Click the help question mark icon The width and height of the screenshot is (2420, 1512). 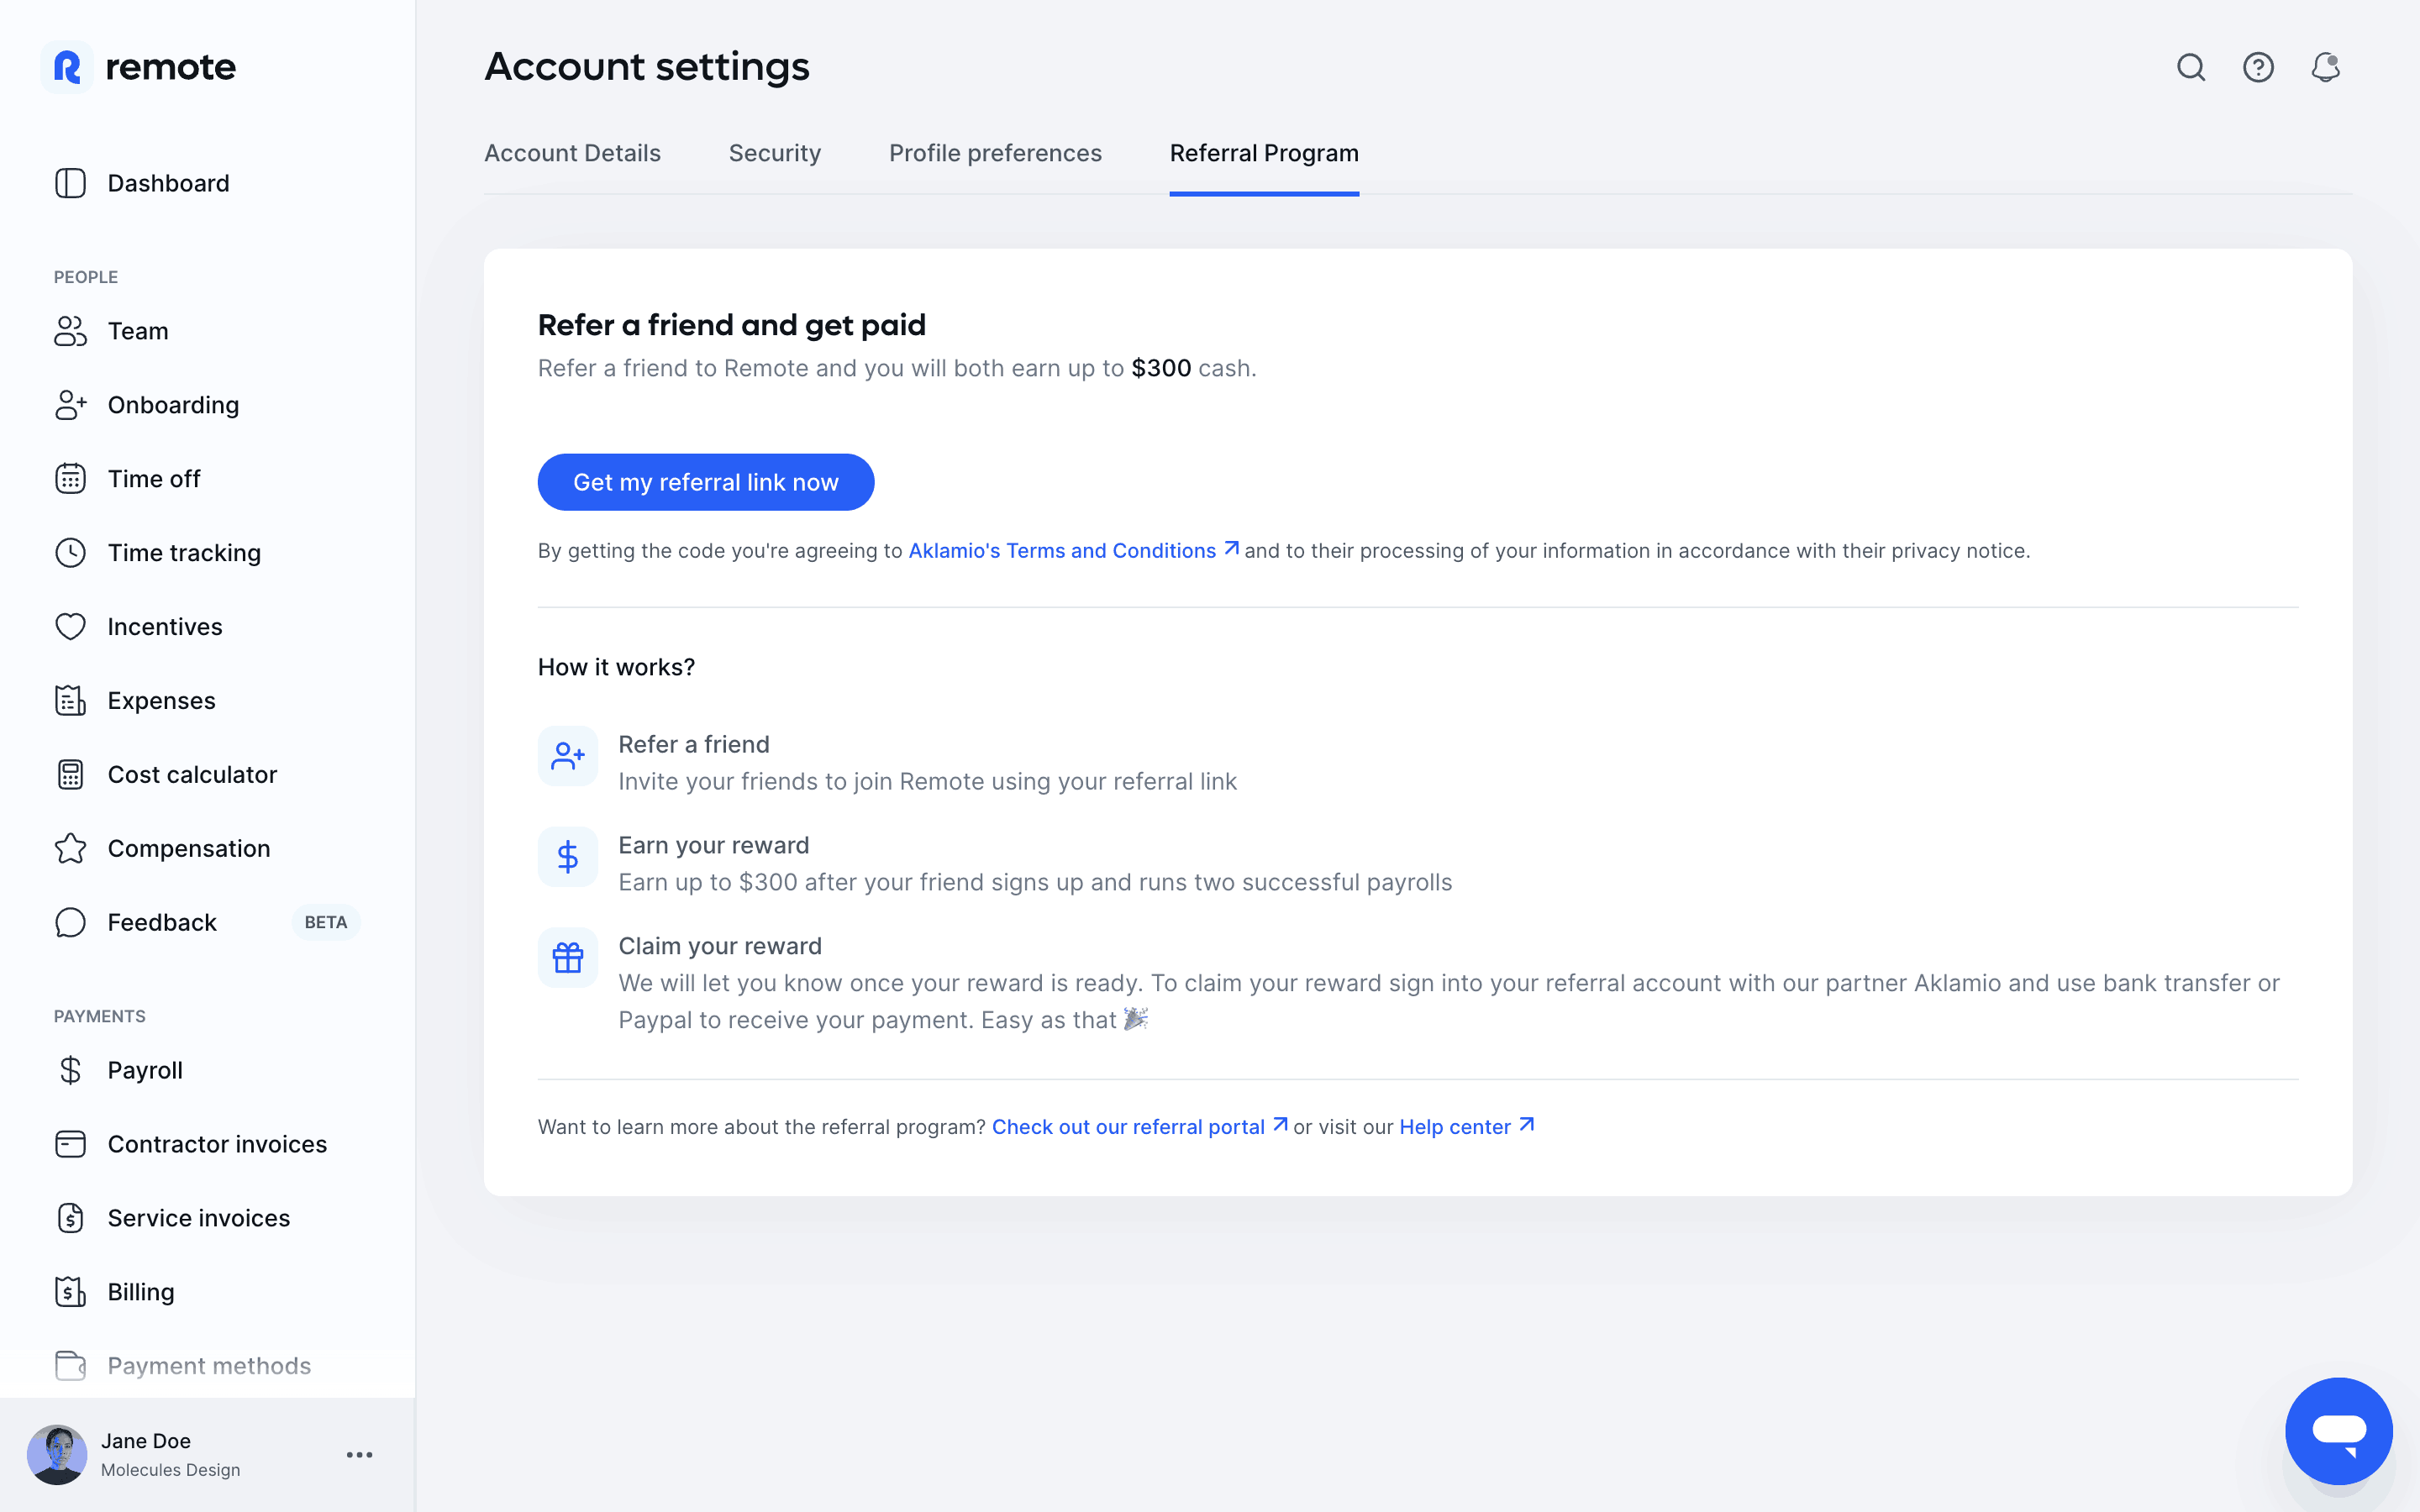(x=2258, y=67)
